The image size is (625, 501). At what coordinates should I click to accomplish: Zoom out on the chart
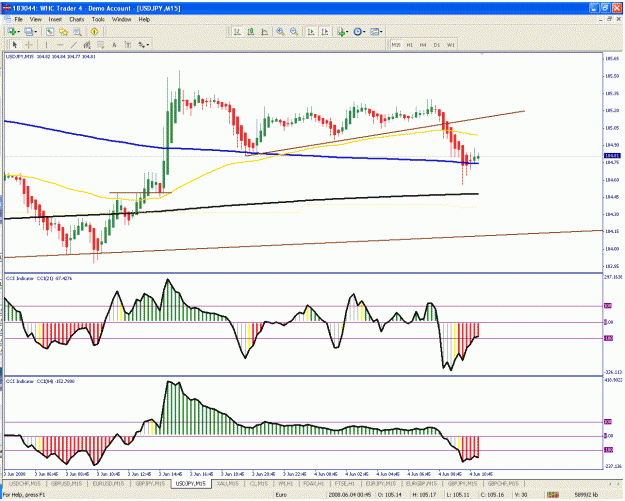pyautogui.click(x=294, y=31)
